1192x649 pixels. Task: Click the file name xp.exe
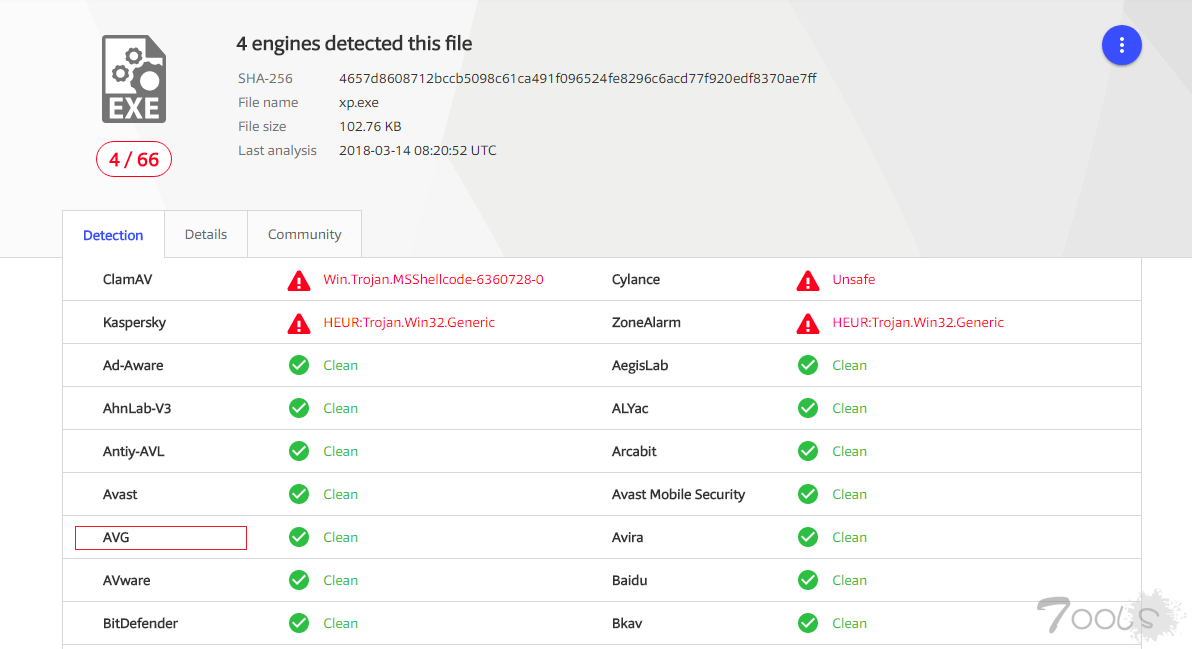359,103
